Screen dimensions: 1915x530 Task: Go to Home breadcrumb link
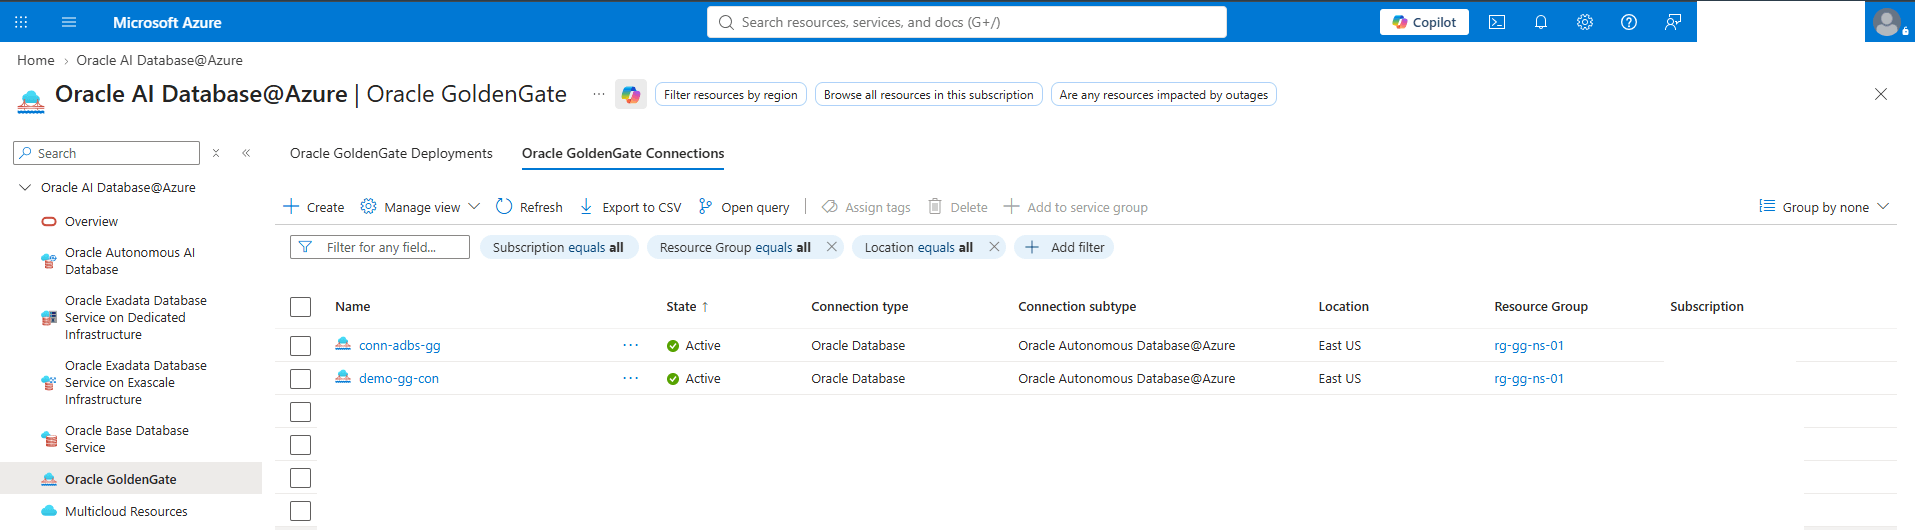[35, 60]
